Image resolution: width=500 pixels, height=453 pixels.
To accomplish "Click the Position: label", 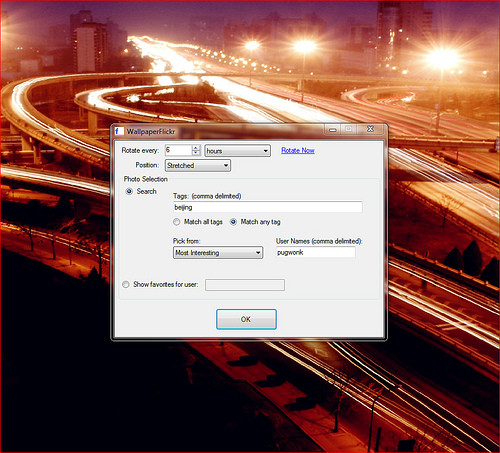I will 147,165.
